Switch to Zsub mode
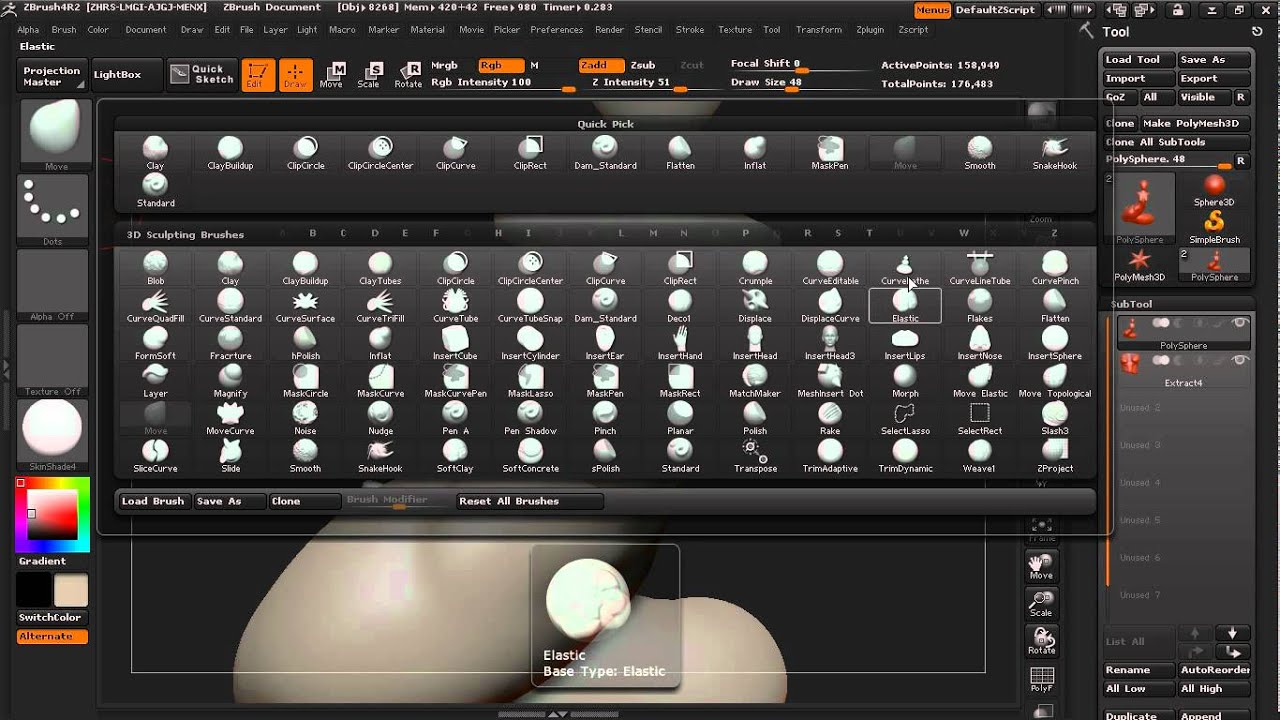The height and width of the screenshot is (720, 1280). [644, 65]
